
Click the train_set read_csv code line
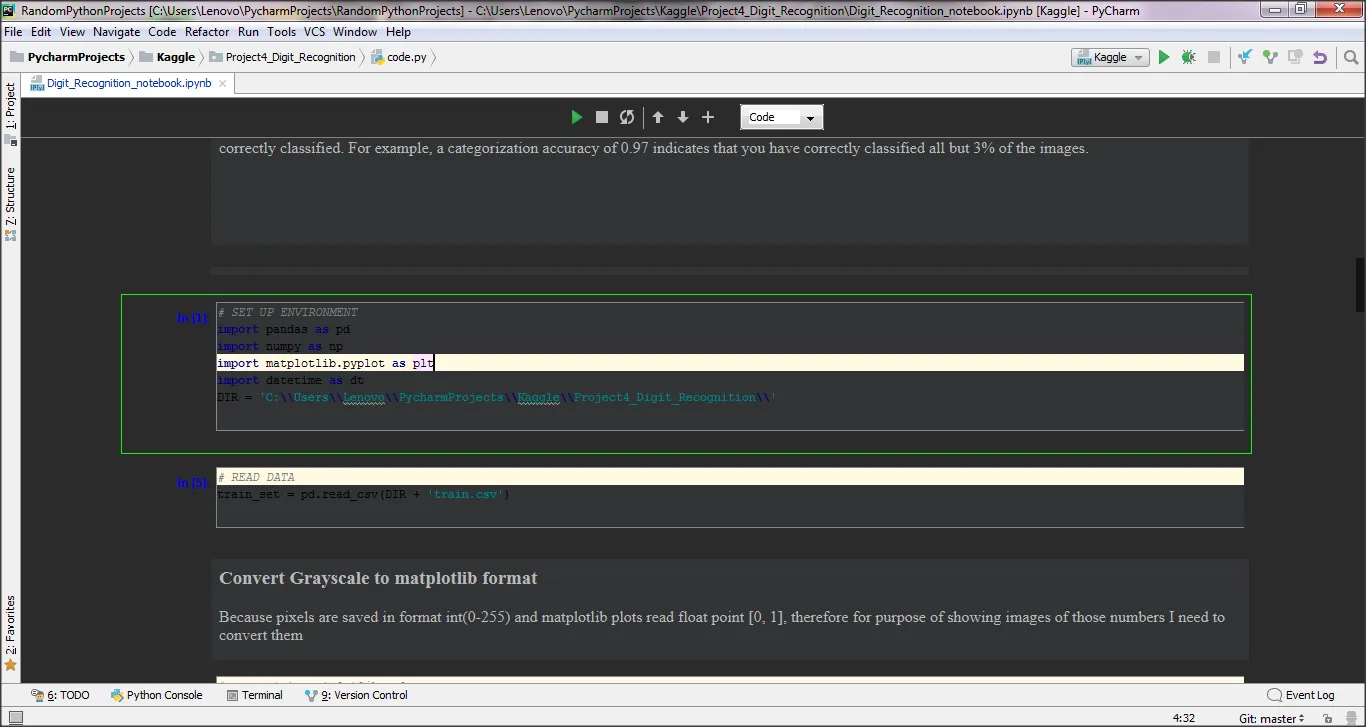[363, 494]
